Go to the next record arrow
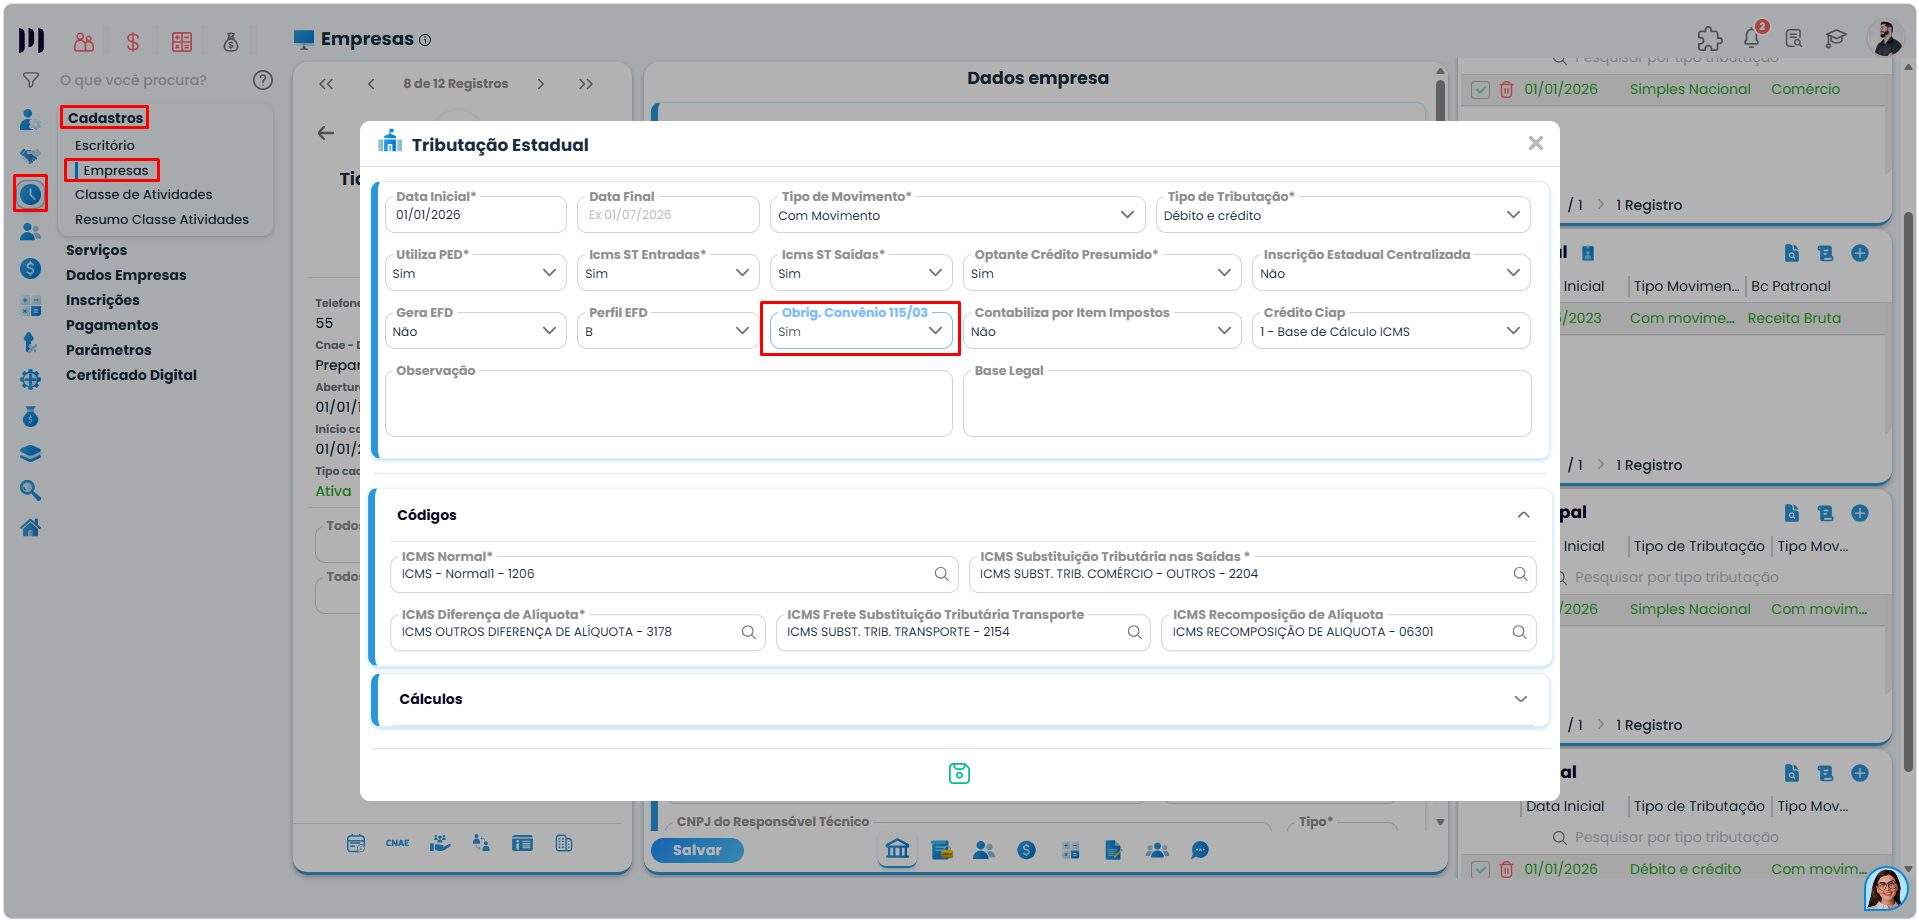 (x=541, y=84)
